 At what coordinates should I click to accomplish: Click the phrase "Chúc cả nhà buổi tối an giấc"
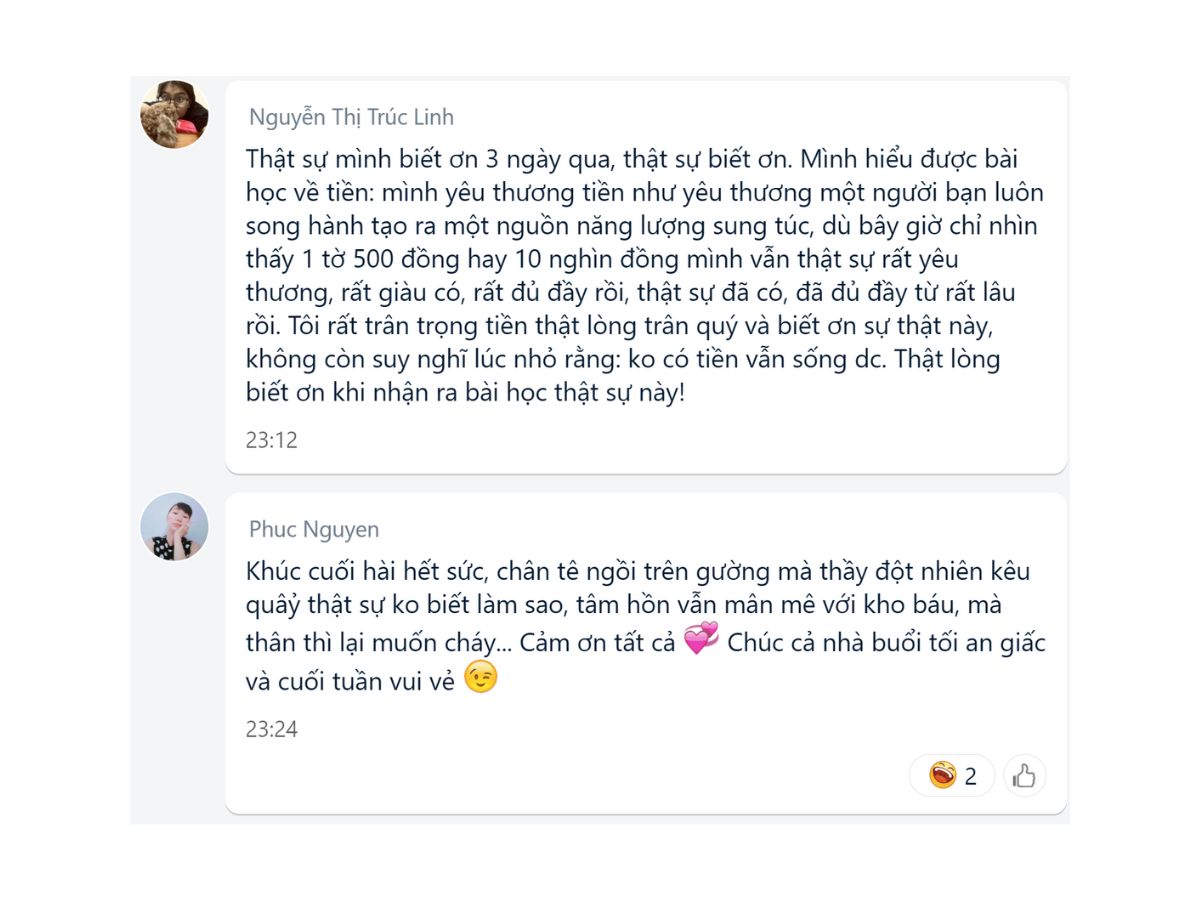coord(886,642)
